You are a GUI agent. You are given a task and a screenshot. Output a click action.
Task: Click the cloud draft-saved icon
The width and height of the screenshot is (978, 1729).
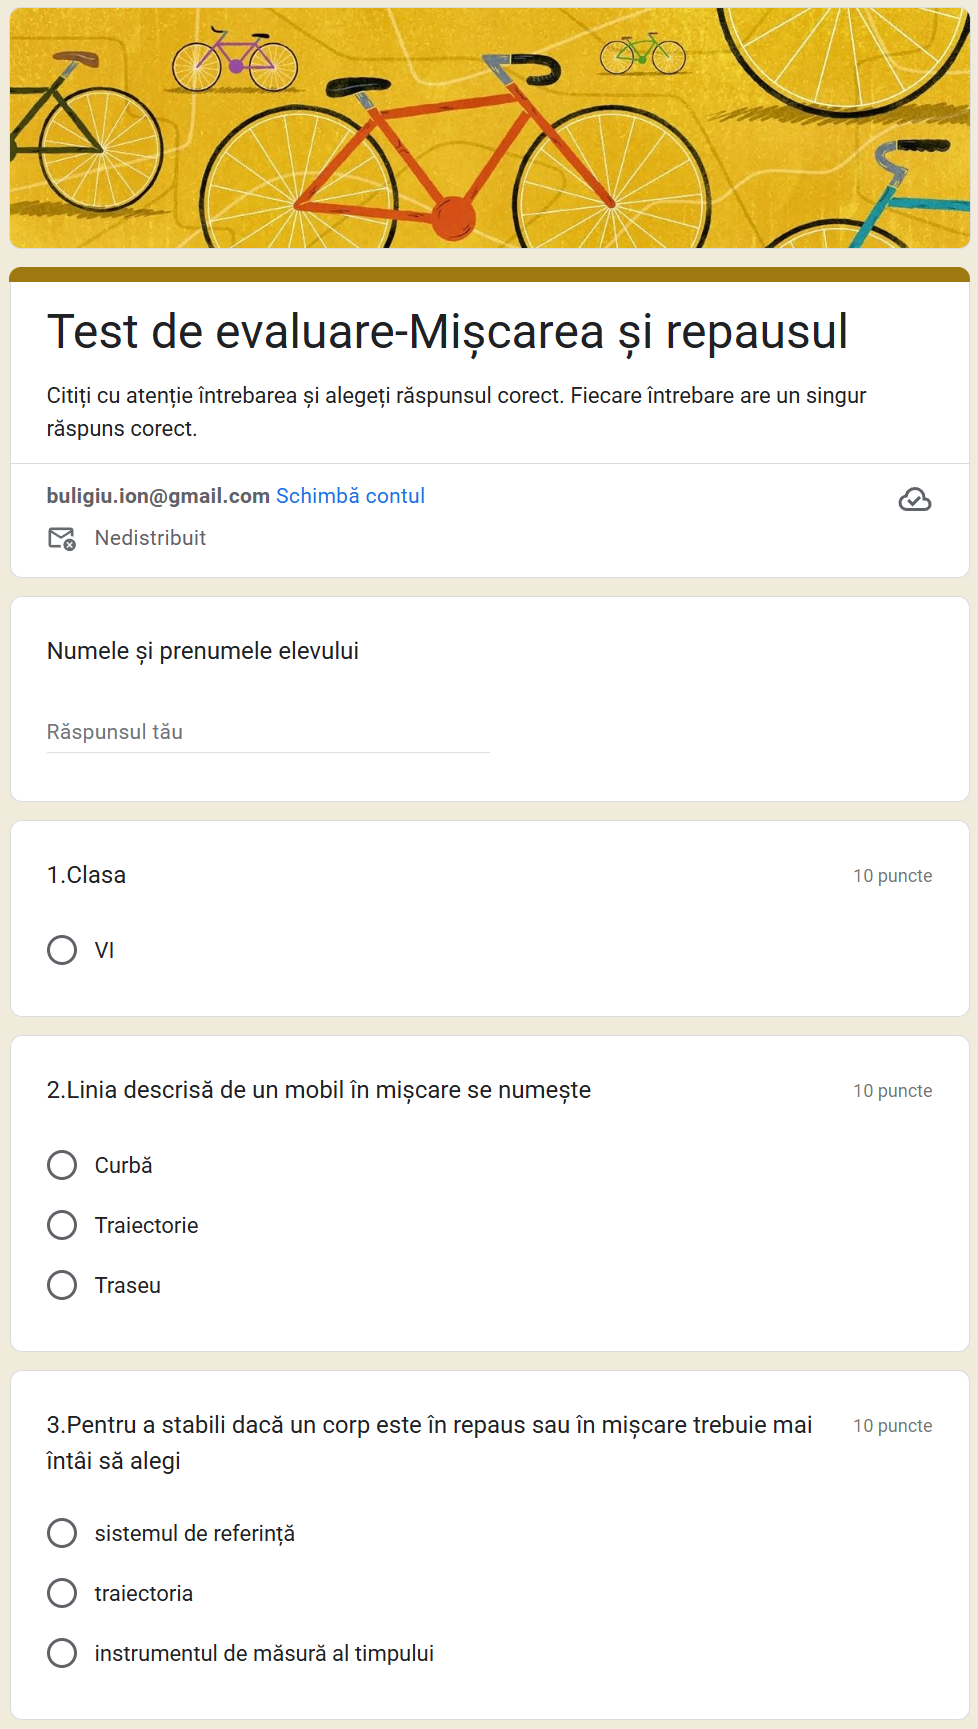914,499
